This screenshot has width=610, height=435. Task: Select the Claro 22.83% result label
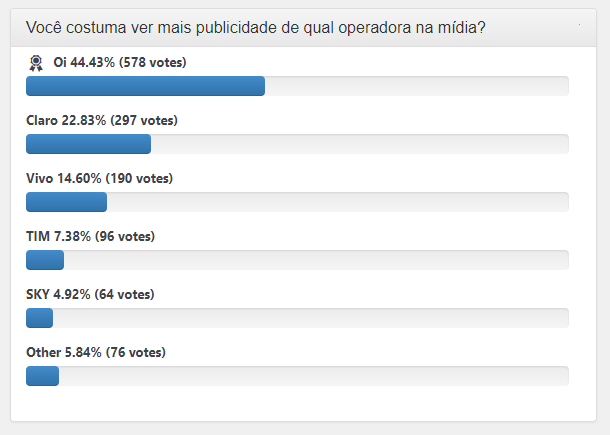[101, 121]
